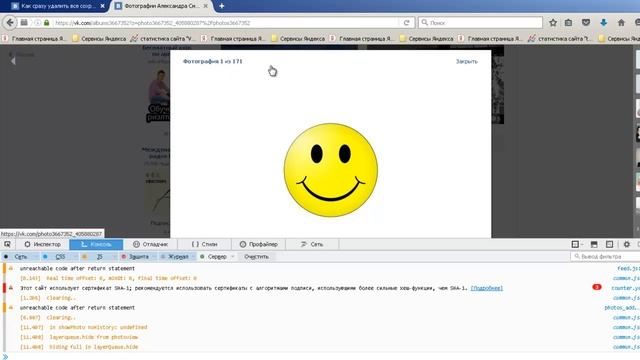The image size is (640, 360).
Task: Reload the page using the refresh icon
Action: pos(407,23)
